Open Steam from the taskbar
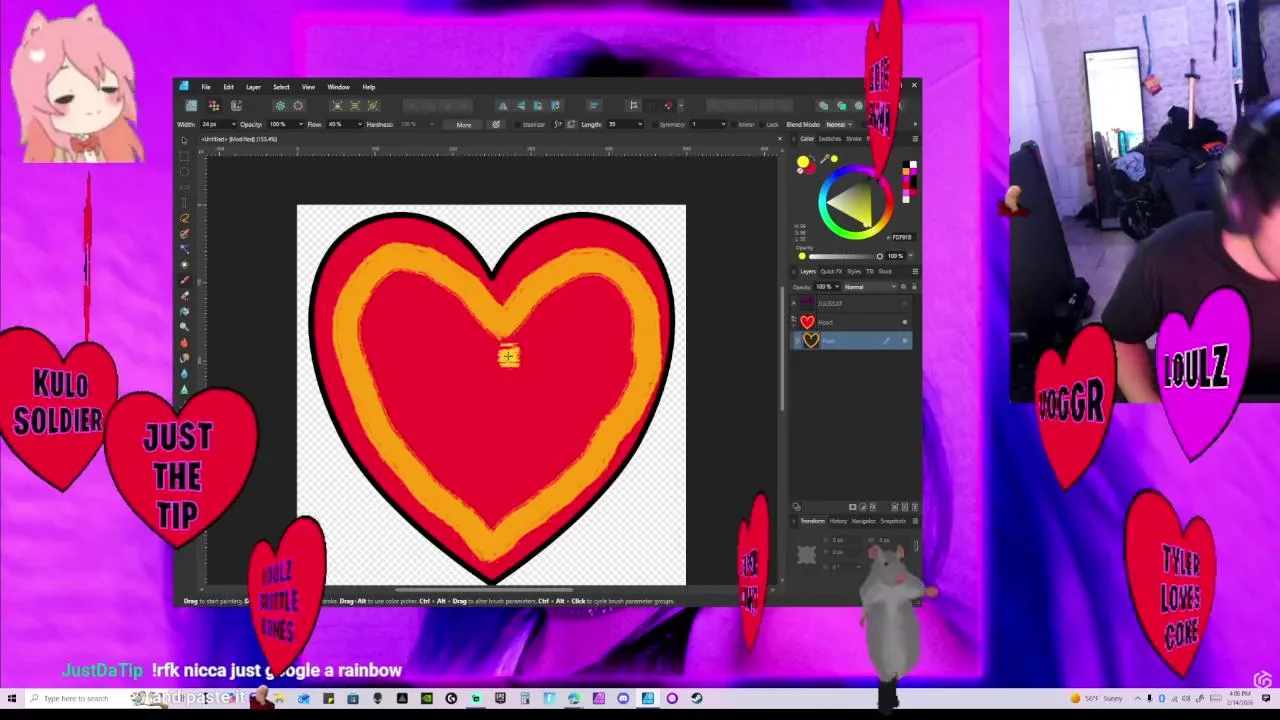Viewport: 1280px width, 720px height. click(x=696, y=698)
